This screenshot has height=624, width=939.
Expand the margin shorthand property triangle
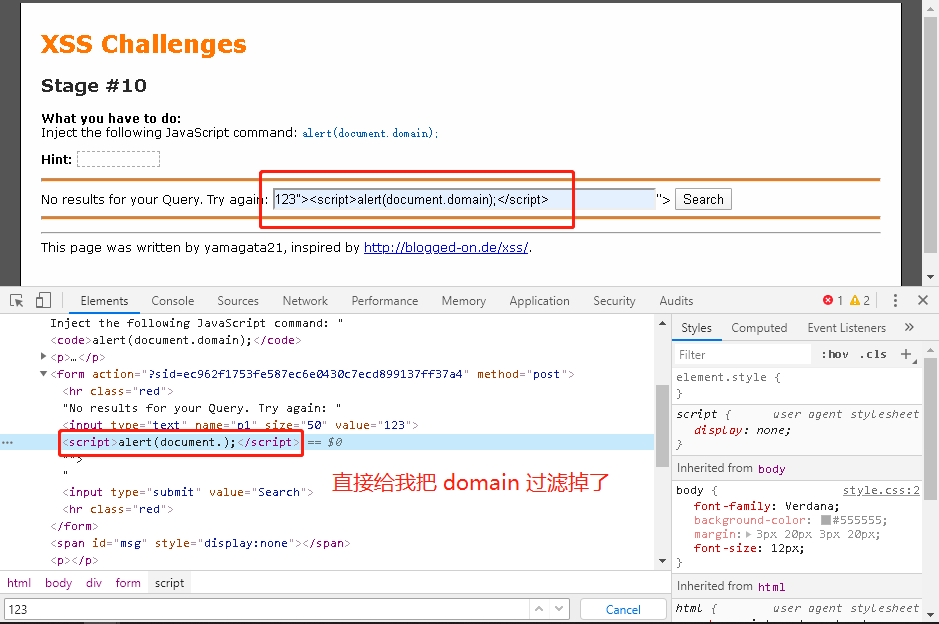(x=749, y=534)
